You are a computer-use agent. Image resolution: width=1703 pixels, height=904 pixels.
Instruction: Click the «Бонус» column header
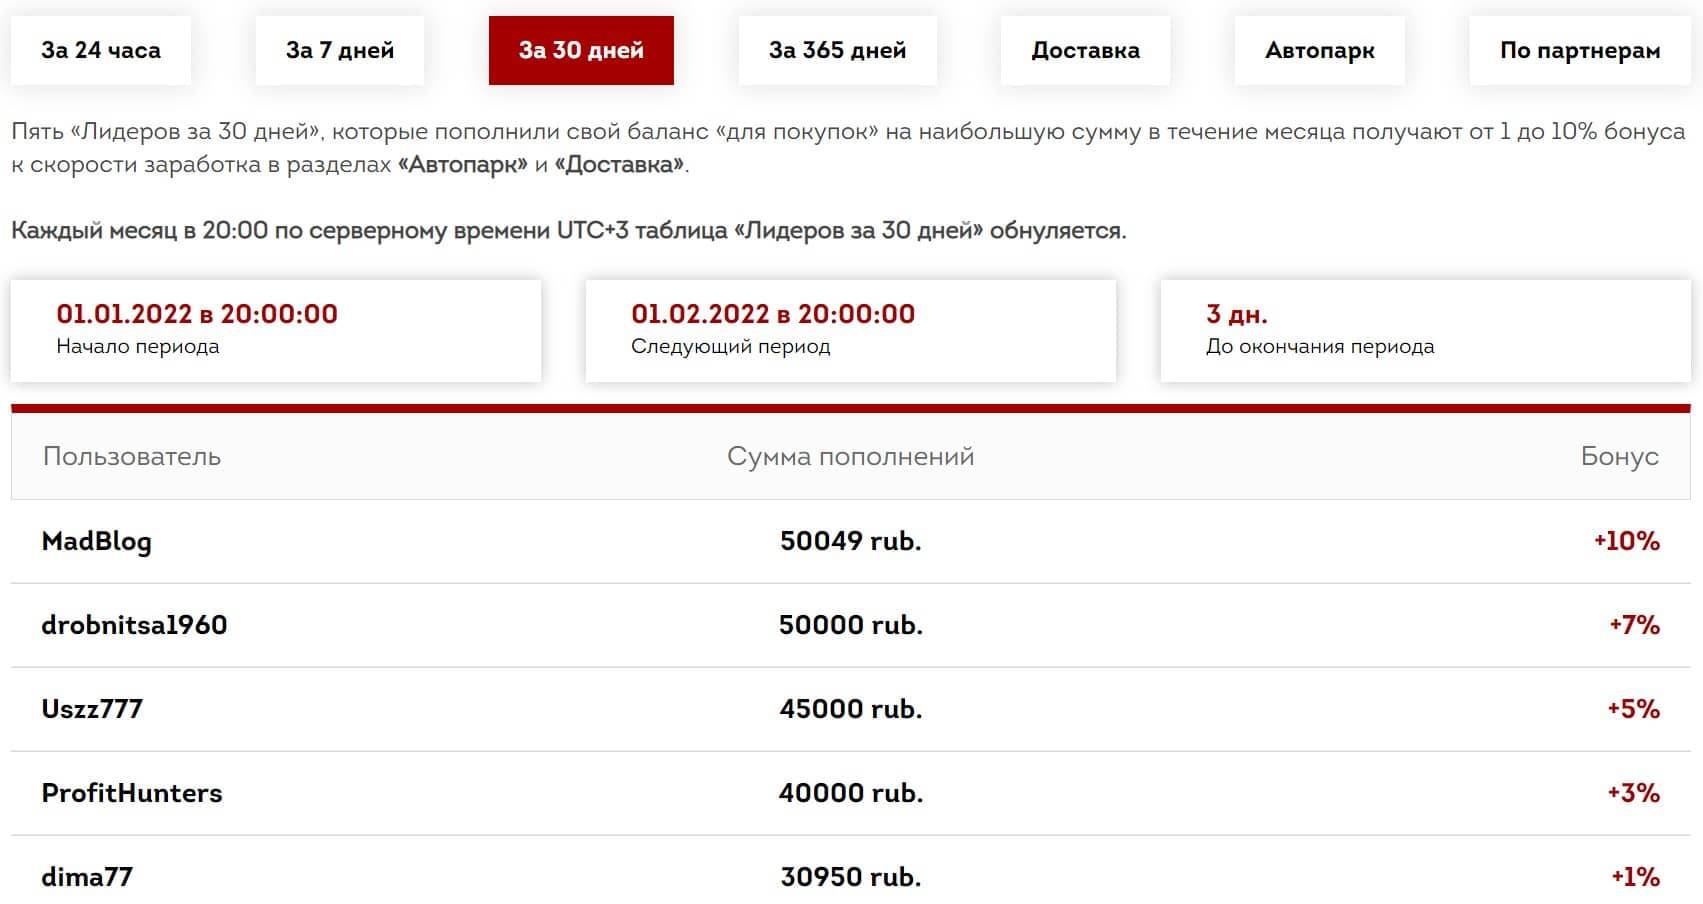(x=1620, y=457)
